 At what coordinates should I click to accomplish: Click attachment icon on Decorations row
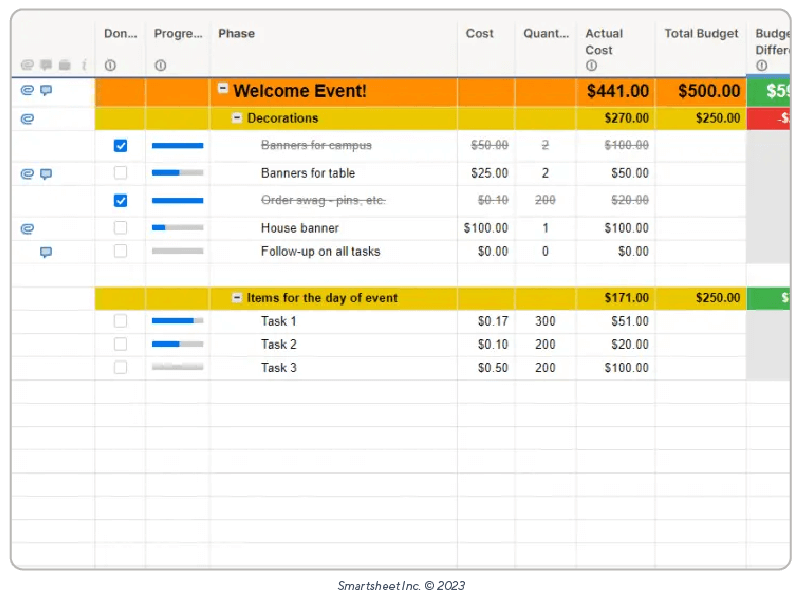(27, 118)
